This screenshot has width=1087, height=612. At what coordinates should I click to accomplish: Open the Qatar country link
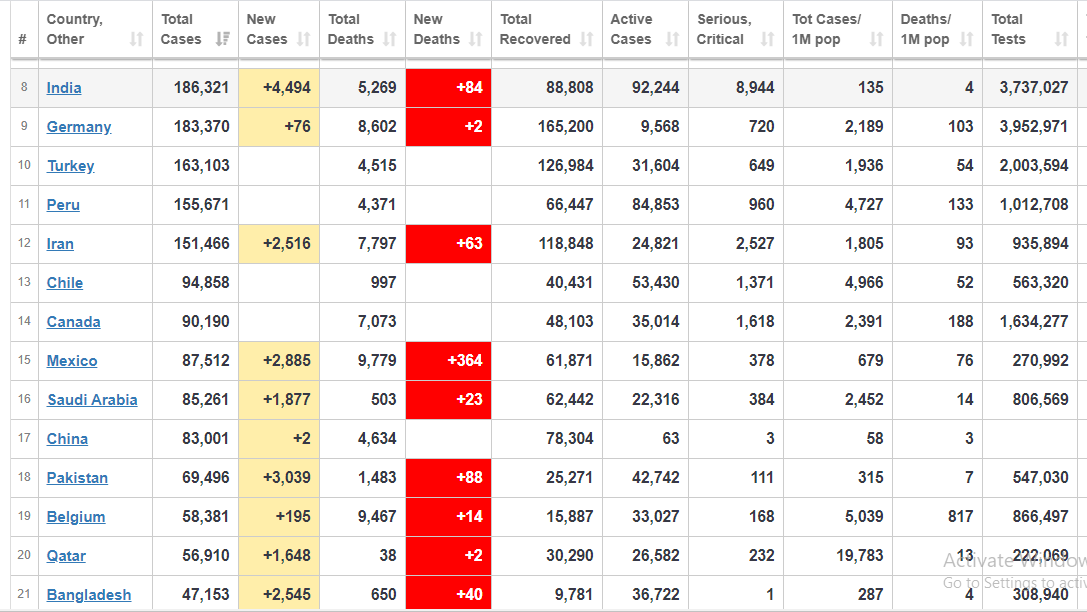[x=67, y=556]
